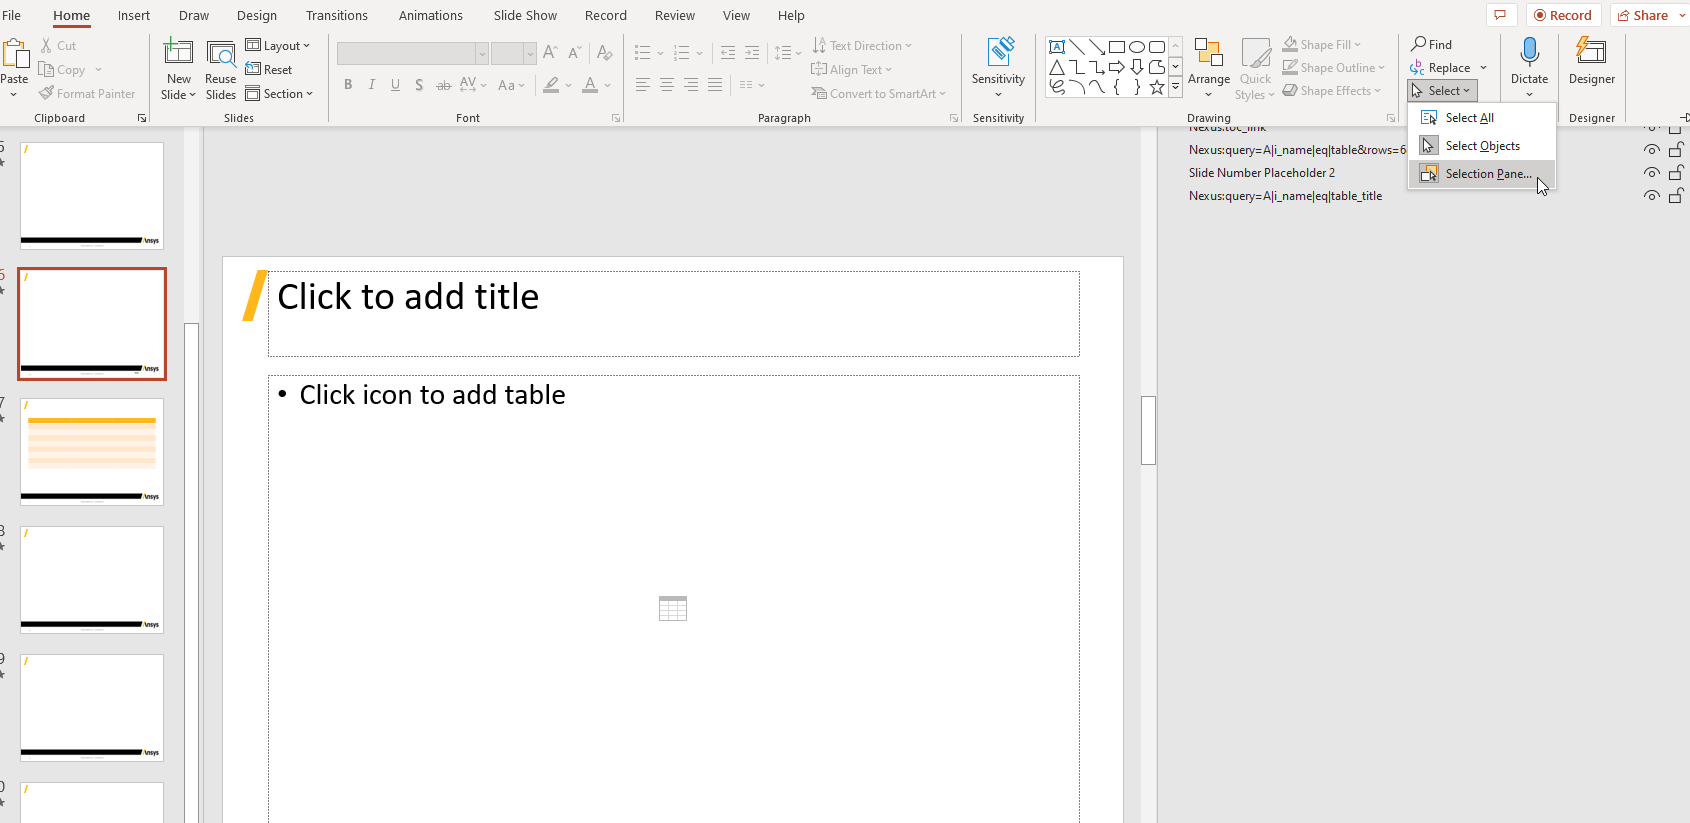Select the Isosceles Triangle shape
Viewport: 1690px width, 823px height.
(1057, 67)
